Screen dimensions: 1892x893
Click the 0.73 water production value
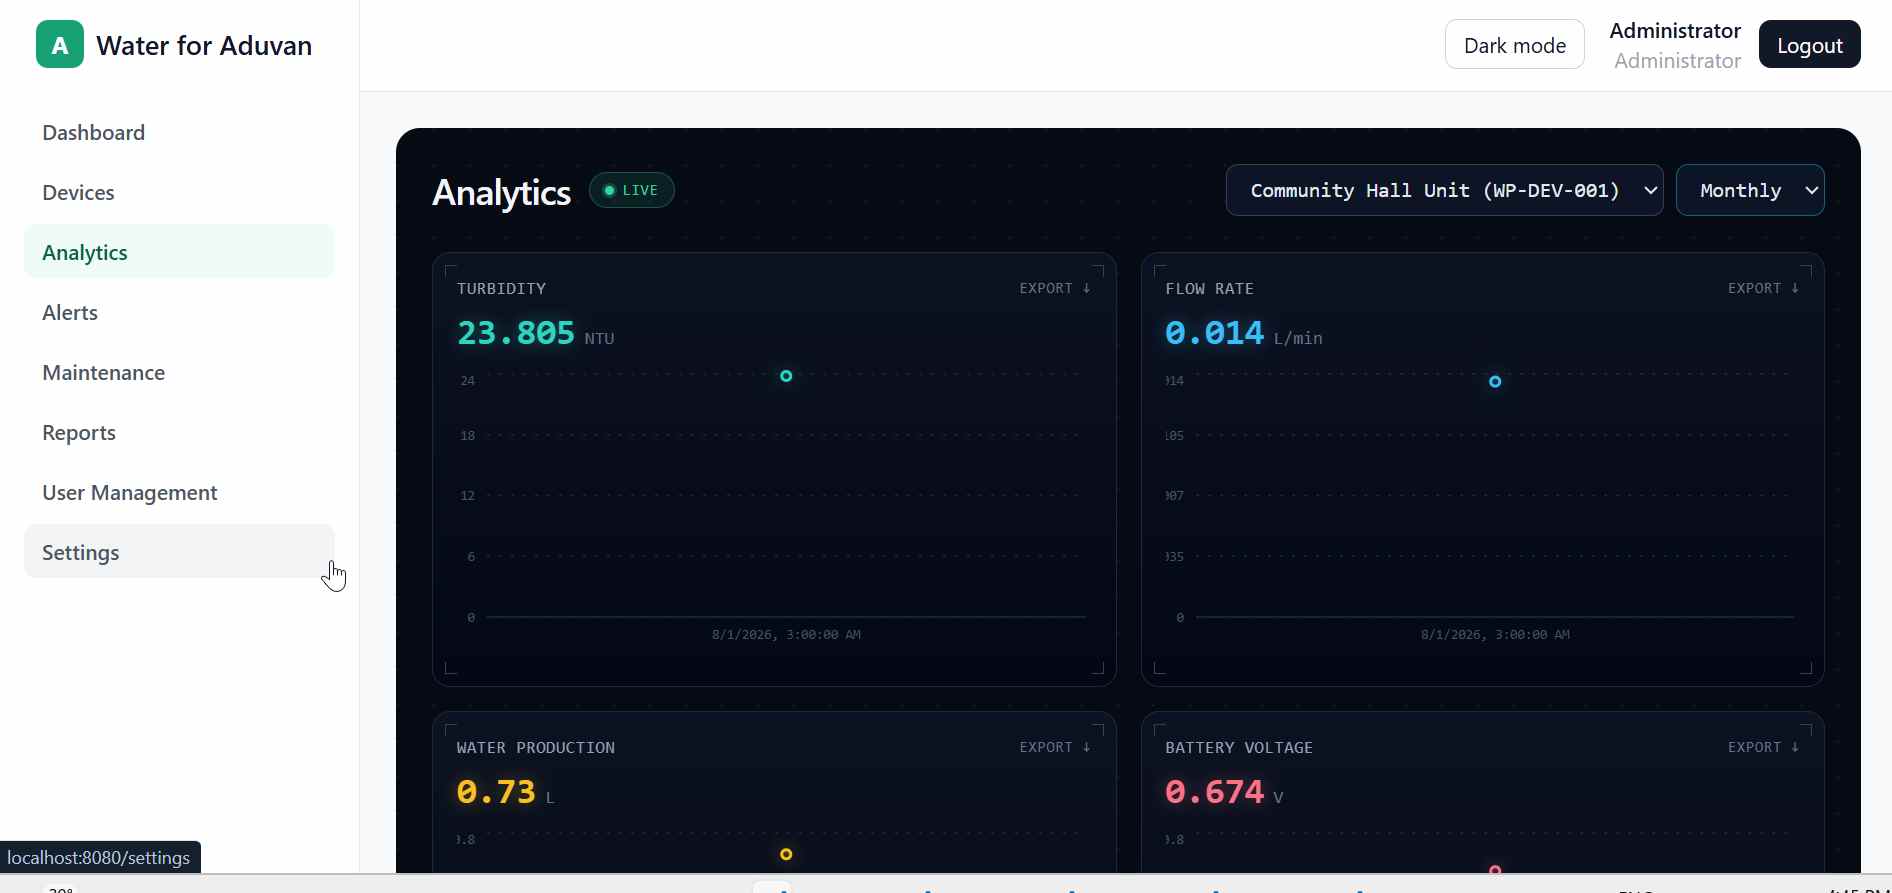[x=496, y=792]
